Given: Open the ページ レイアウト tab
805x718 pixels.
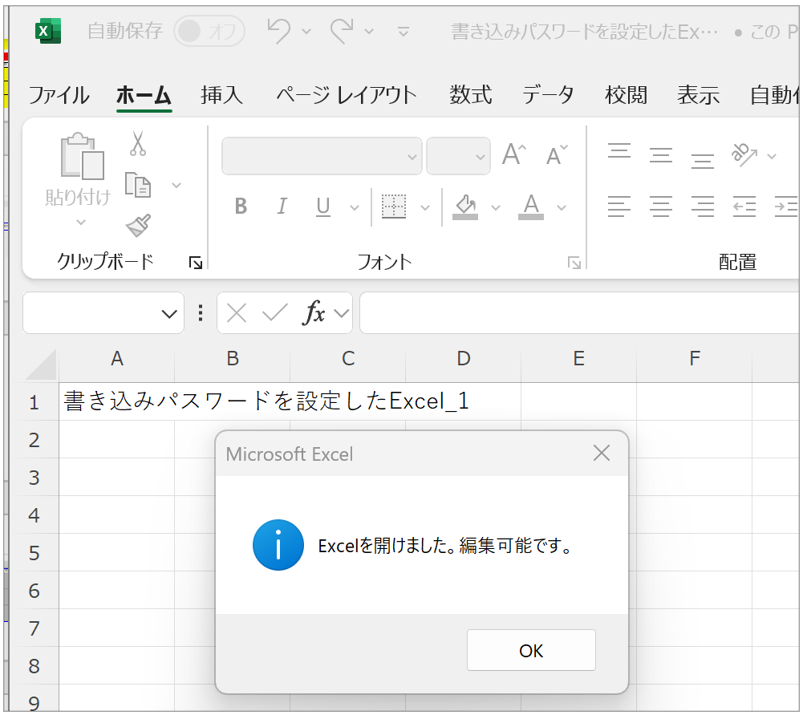Looking at the screenshot, I should click(347, 95).
